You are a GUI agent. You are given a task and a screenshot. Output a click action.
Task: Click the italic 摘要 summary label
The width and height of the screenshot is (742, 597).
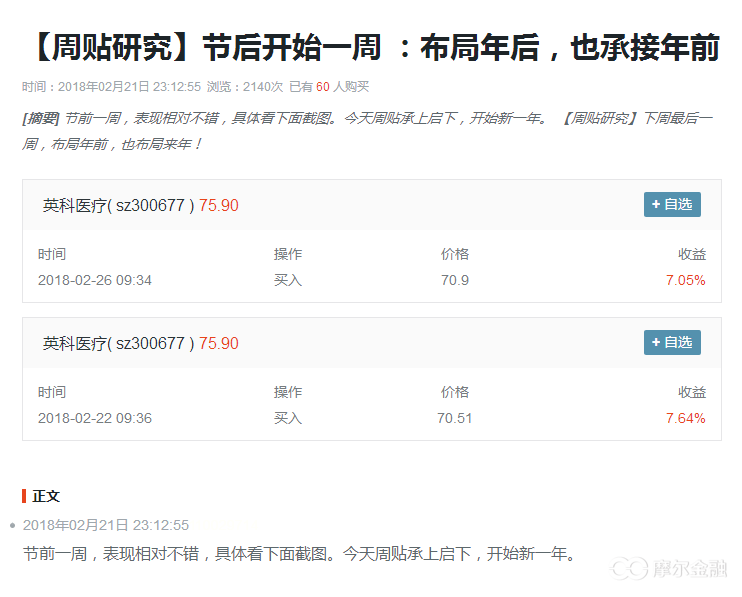click(x=41, y=118)
